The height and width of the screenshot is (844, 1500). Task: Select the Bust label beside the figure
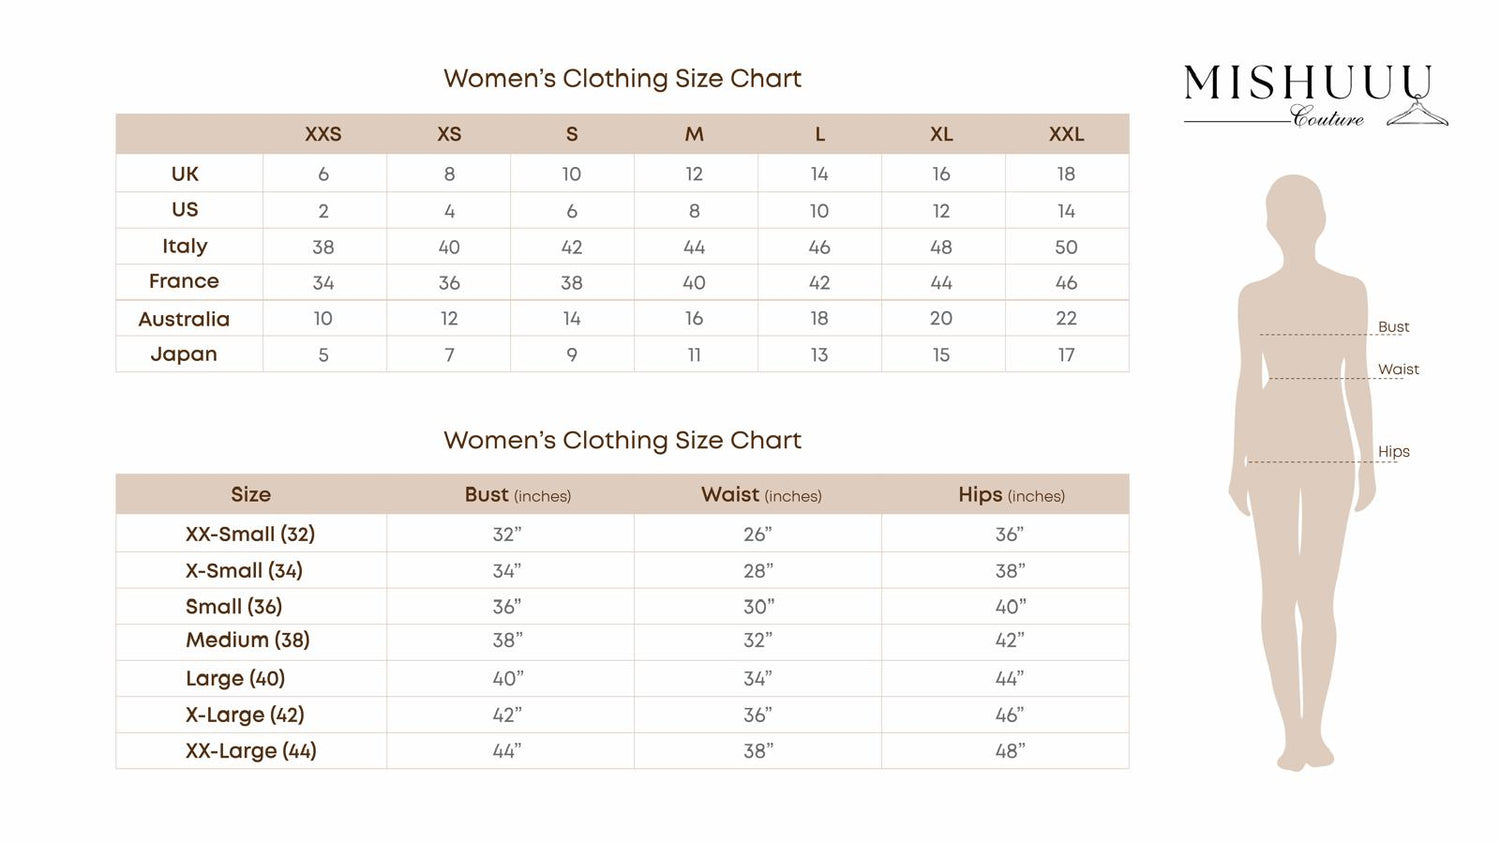point(1393,327)
